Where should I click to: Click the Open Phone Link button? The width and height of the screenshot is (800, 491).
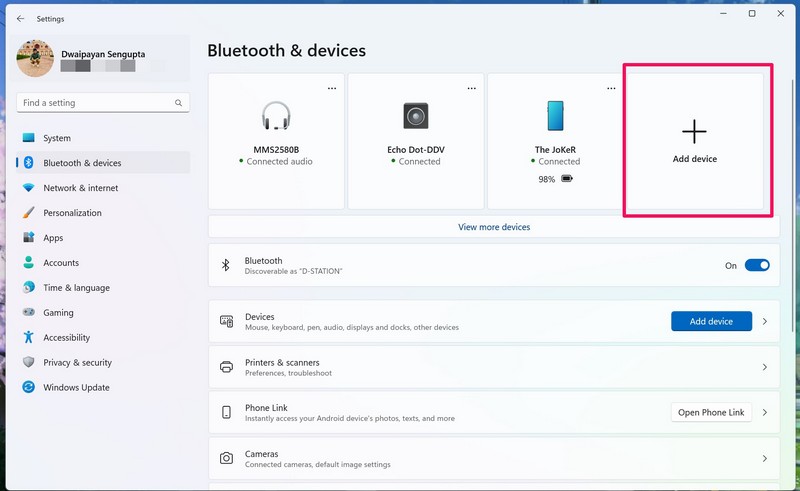[711, 412]
